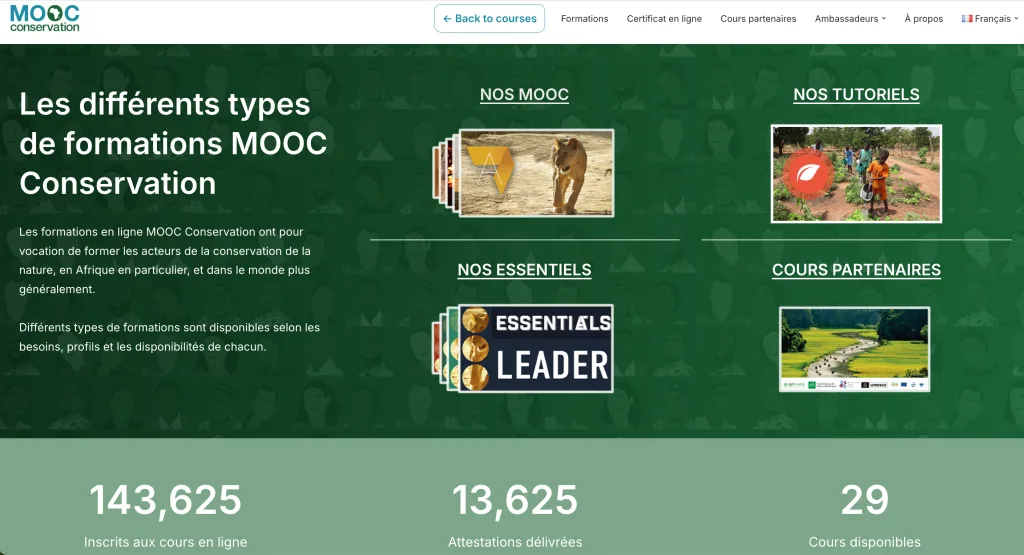
Task: Click the MOOC Conservation logo
Action: click(x=44, y=19)
